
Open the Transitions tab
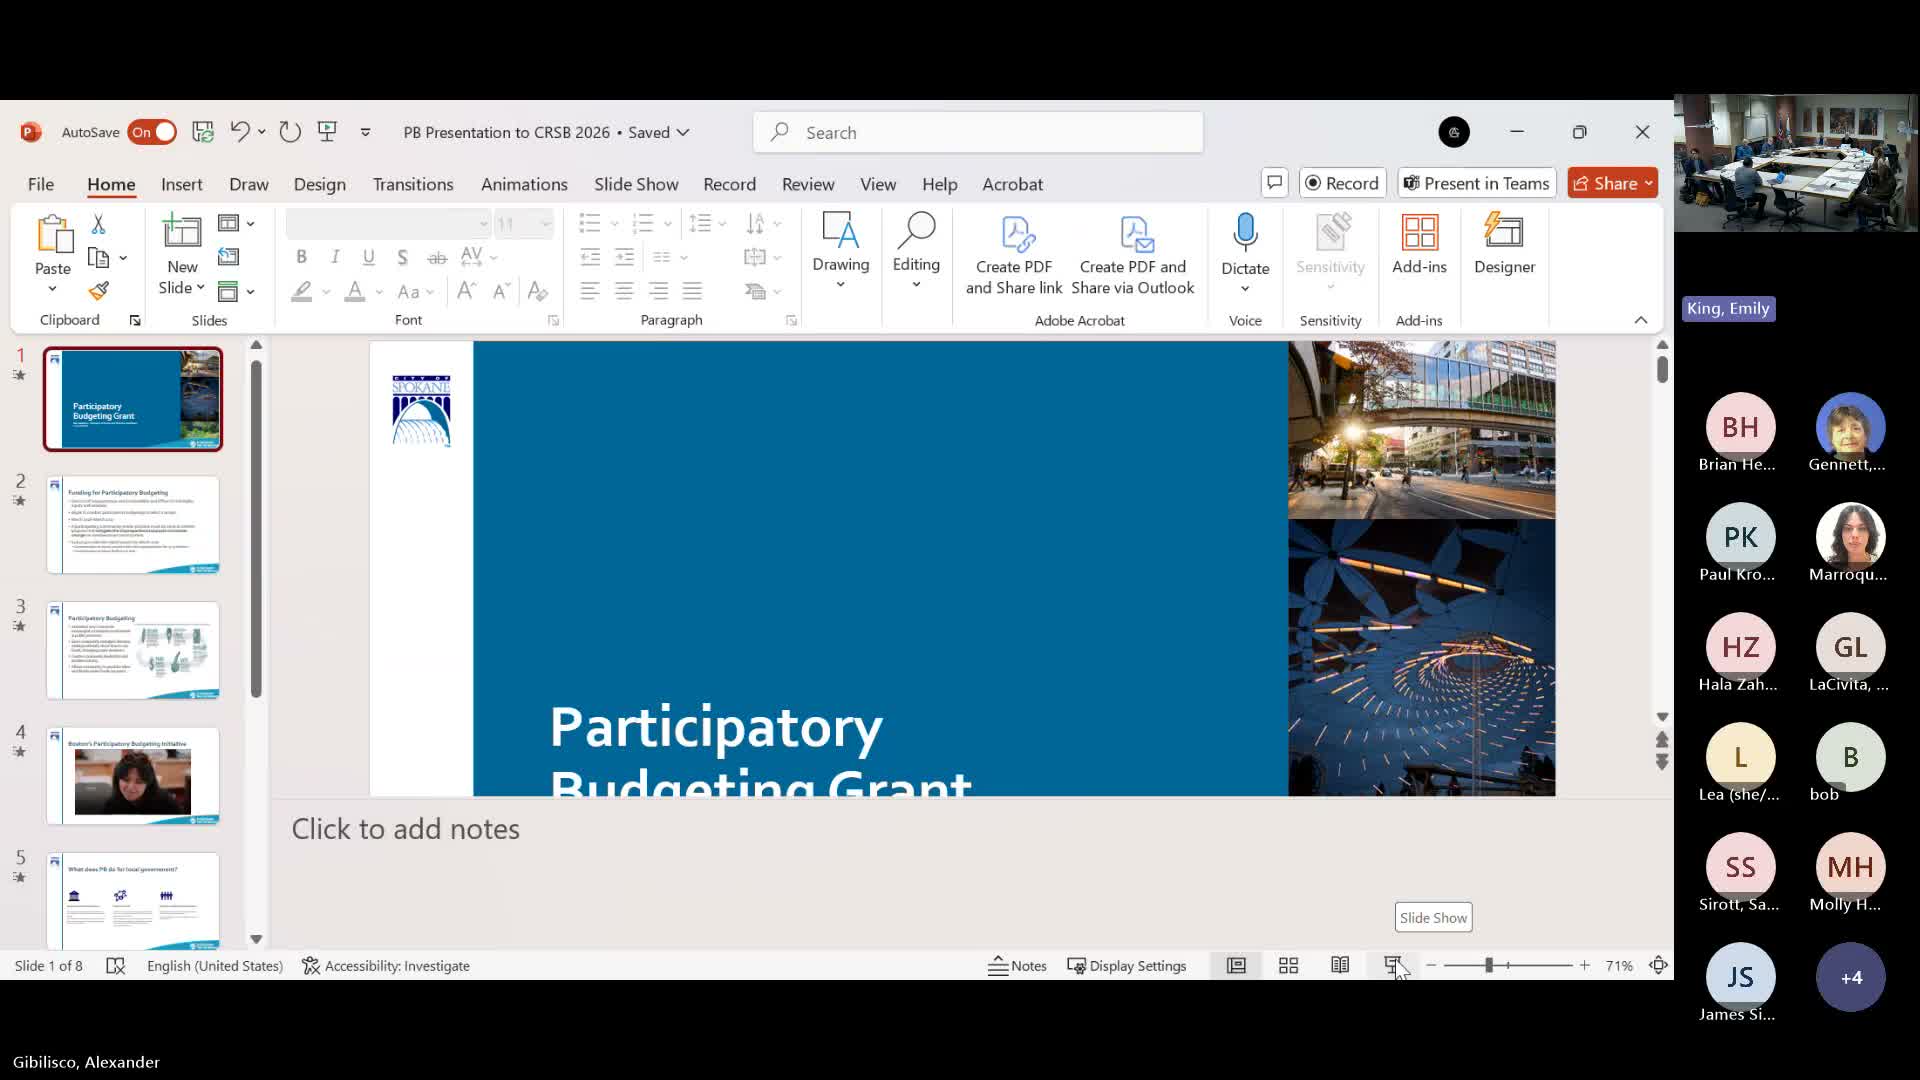[412, 184]
